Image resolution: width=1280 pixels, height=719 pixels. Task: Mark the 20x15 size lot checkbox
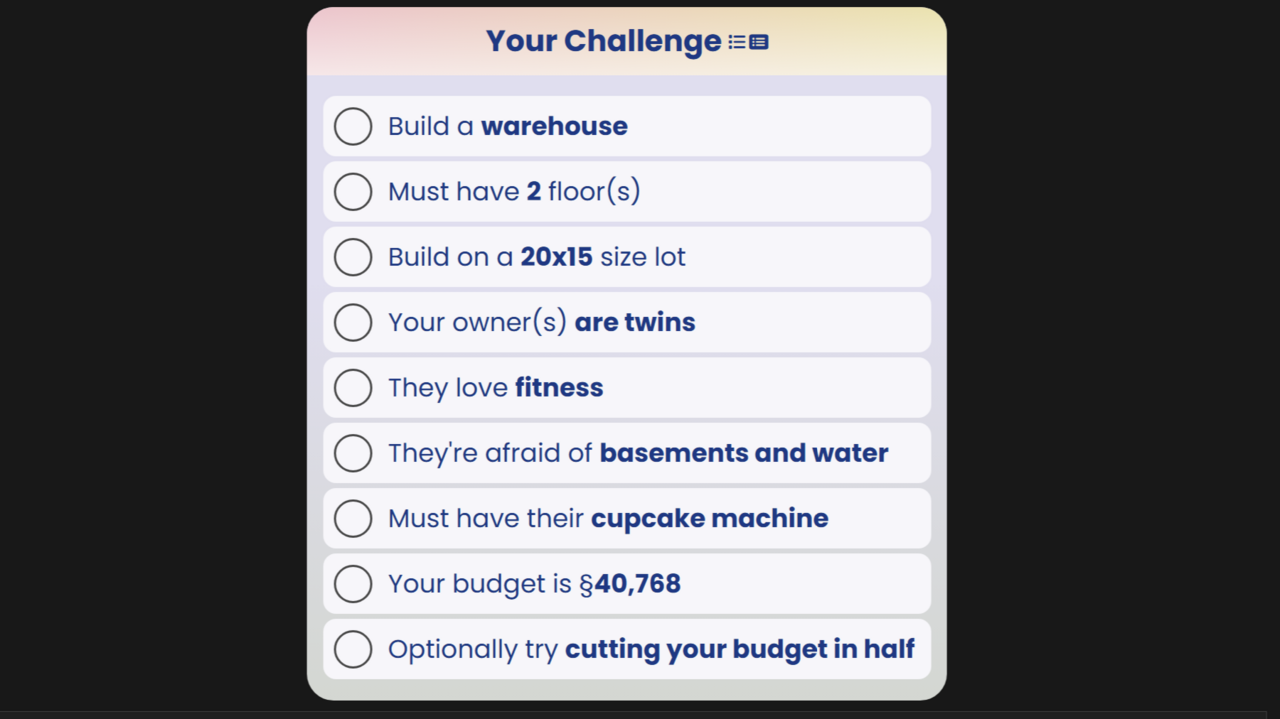[353, 257]
